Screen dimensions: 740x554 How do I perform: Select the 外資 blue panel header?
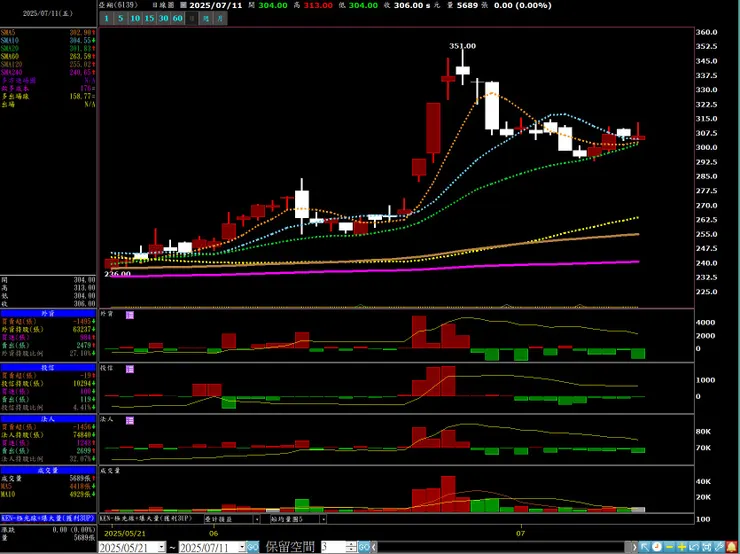click(x=48, y=313)
